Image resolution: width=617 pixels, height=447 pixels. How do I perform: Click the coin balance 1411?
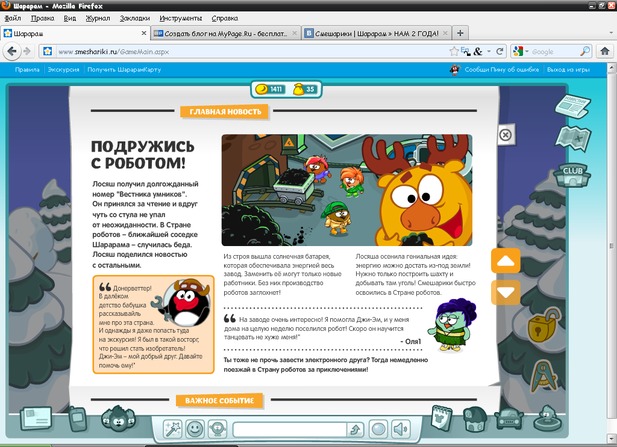270,89
